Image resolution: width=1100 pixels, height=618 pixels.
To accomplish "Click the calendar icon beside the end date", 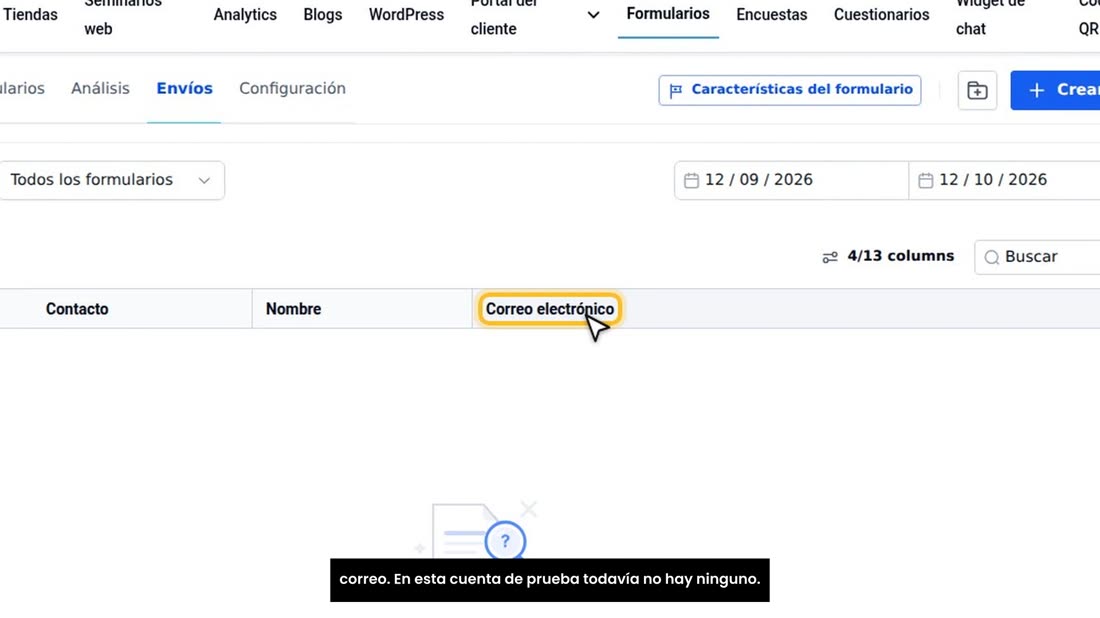I will pos(925,180).
